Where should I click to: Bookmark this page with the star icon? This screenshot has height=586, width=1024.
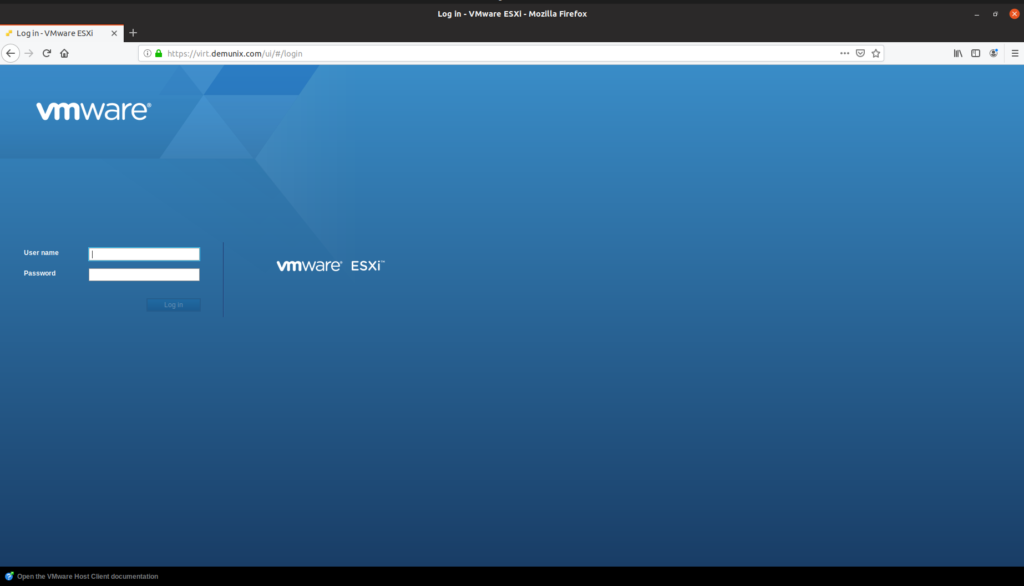click(x=876, y=53)
